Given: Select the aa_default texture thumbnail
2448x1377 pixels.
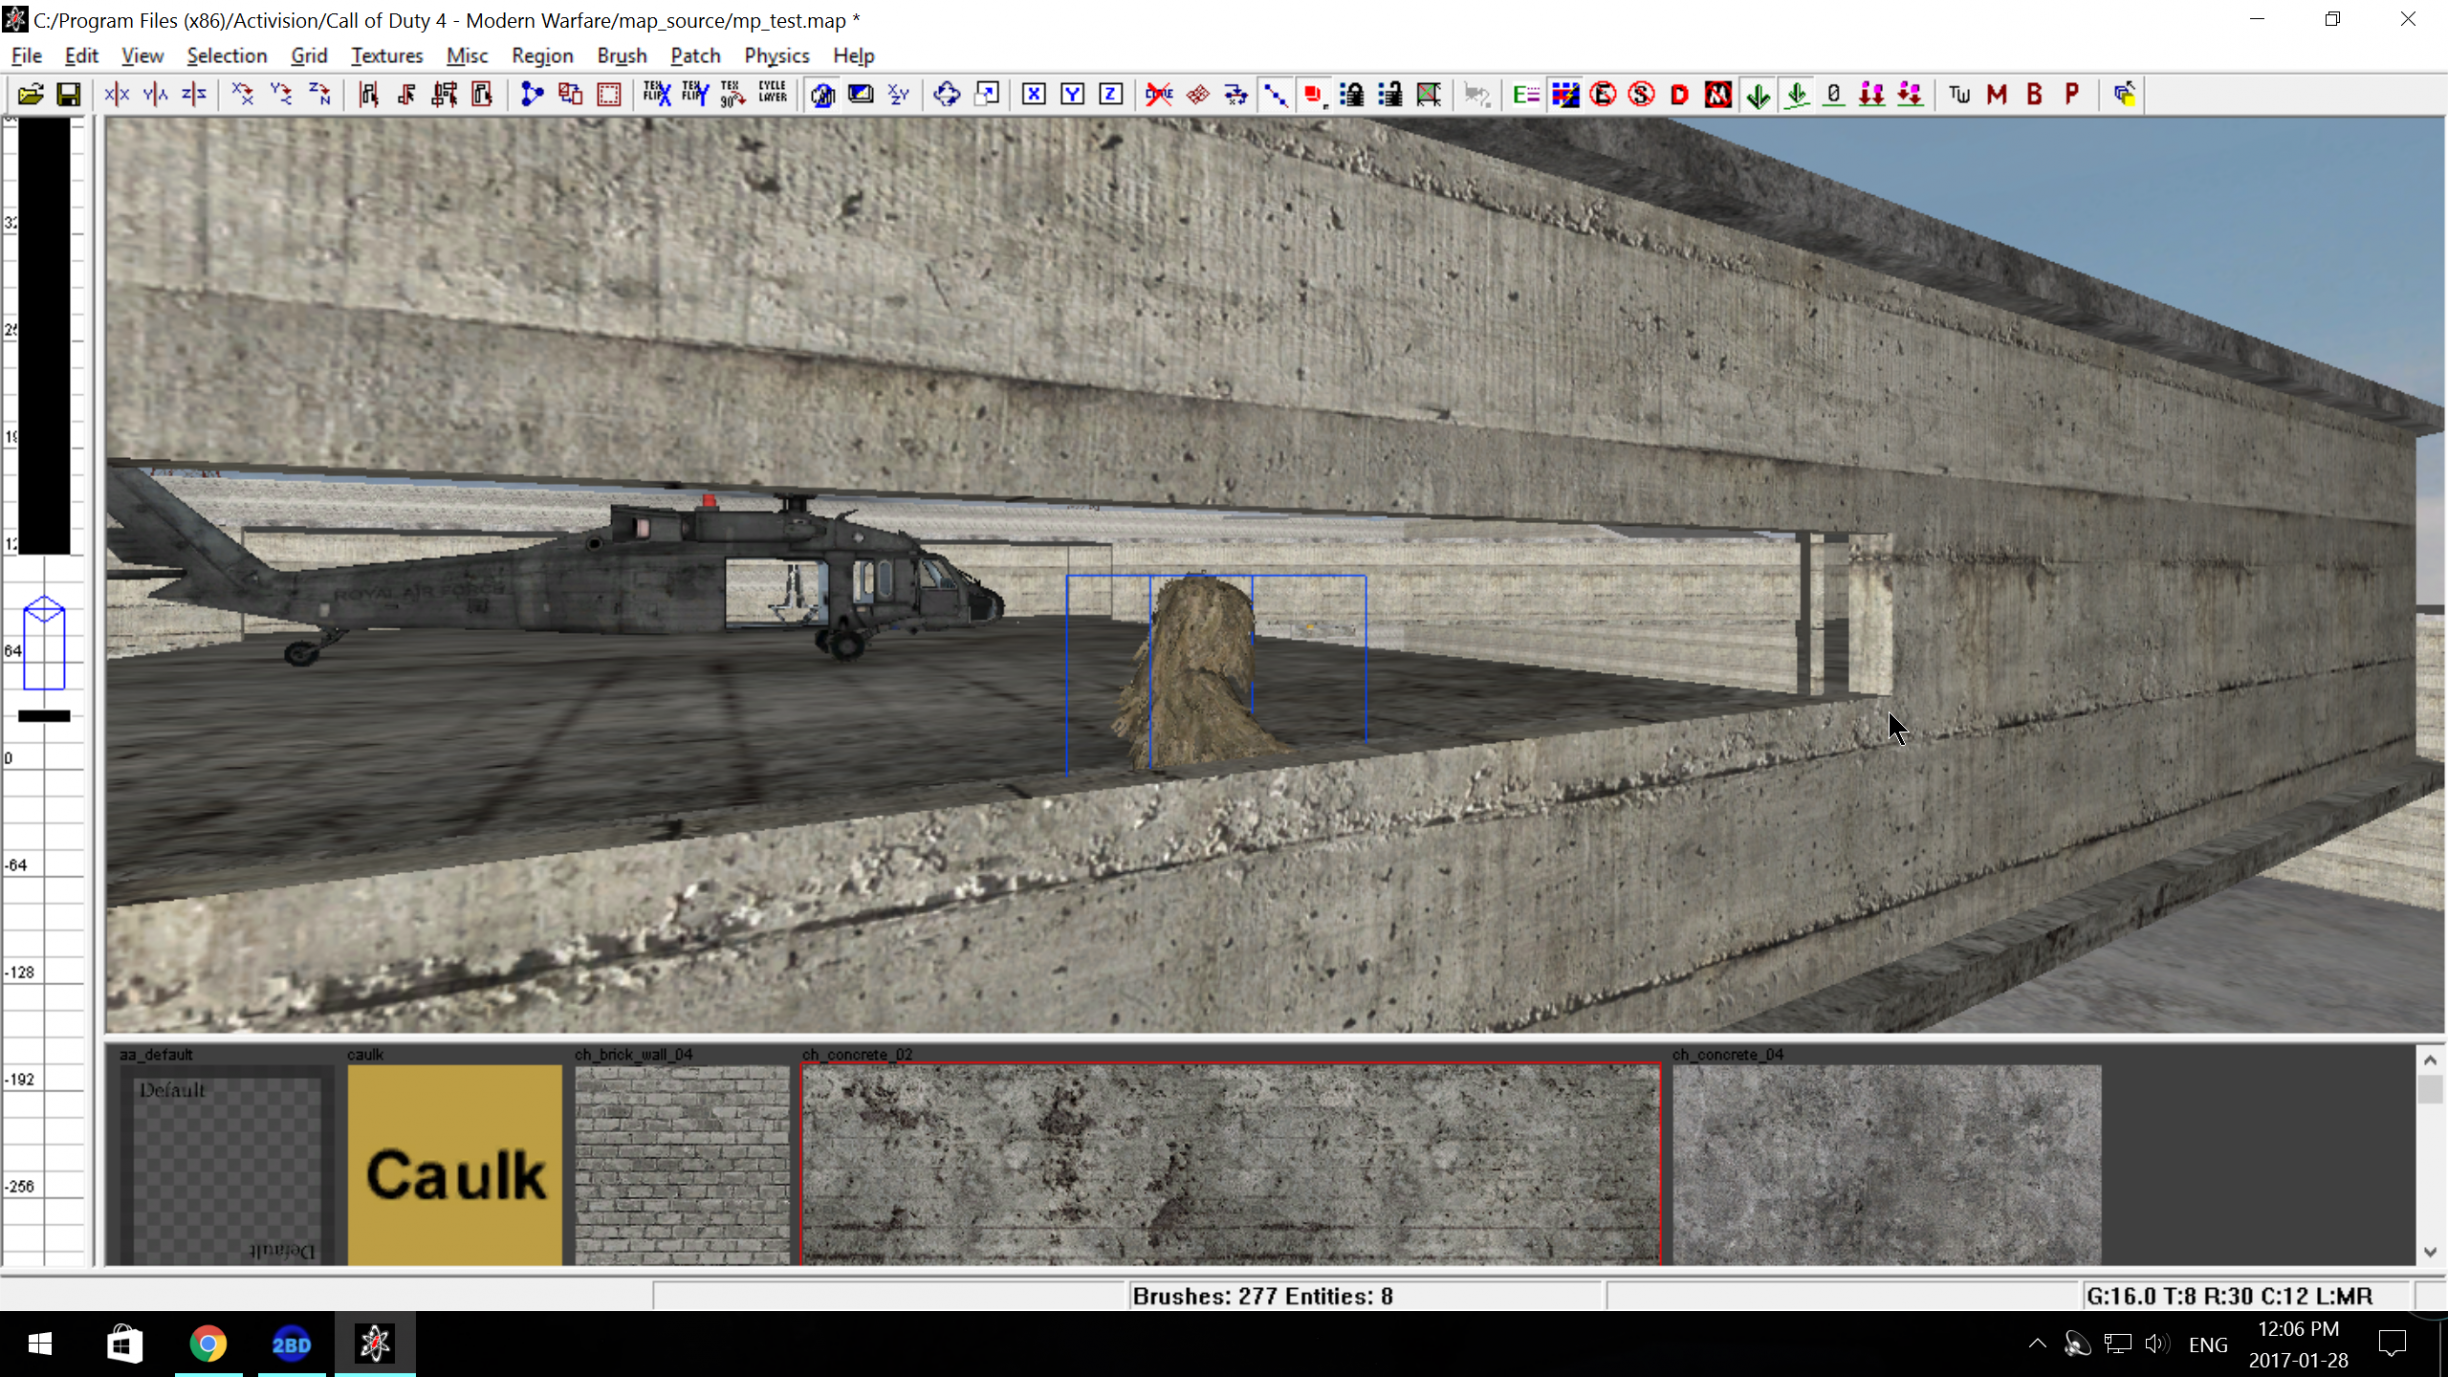Looking at the screenshot, I should (x=227, y=1165).
